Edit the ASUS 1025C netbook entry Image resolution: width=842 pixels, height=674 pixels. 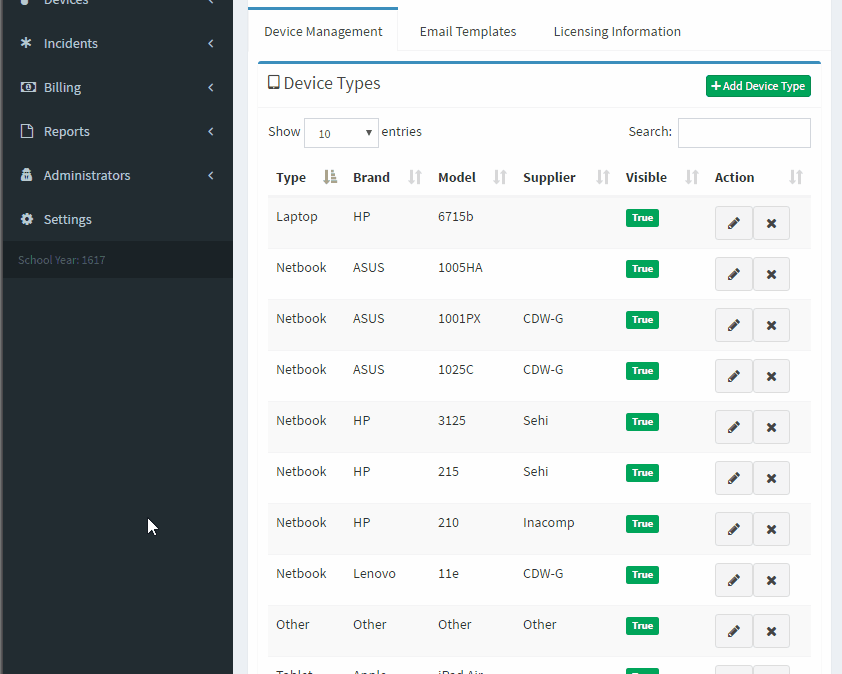pyautogui.click(x=734, y=376)
